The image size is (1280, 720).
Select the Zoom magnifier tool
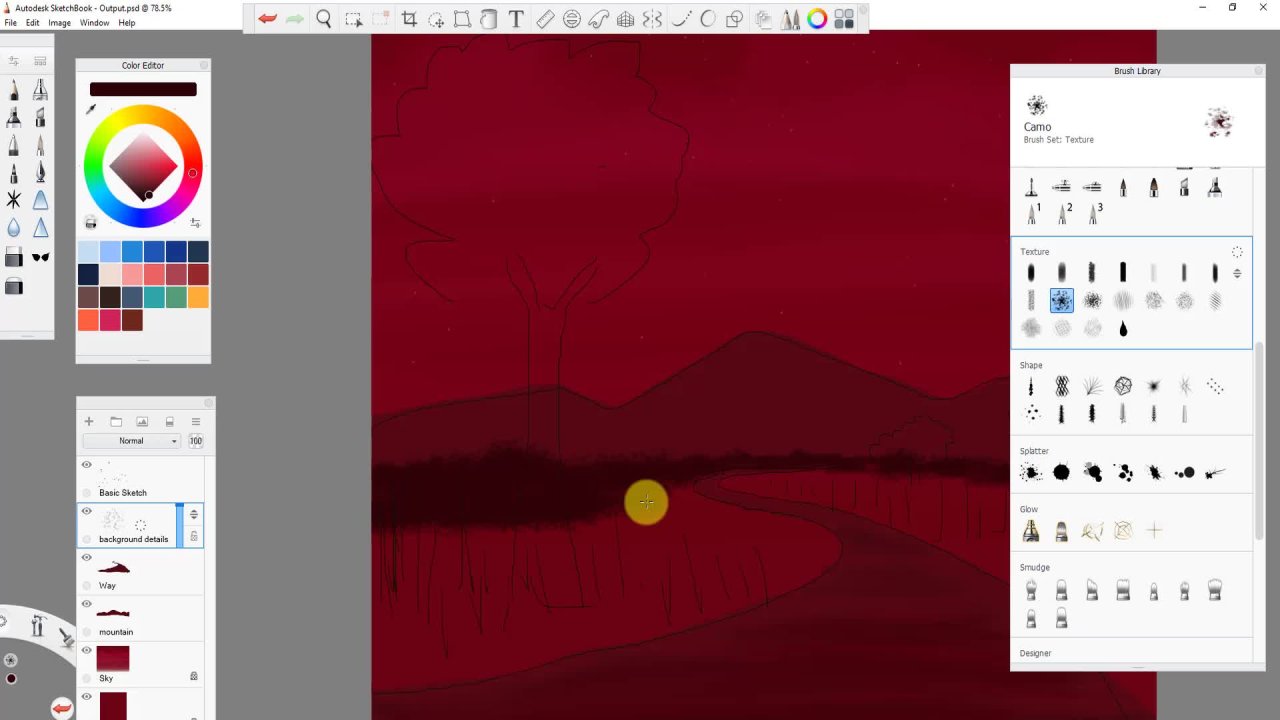point(324,18)
